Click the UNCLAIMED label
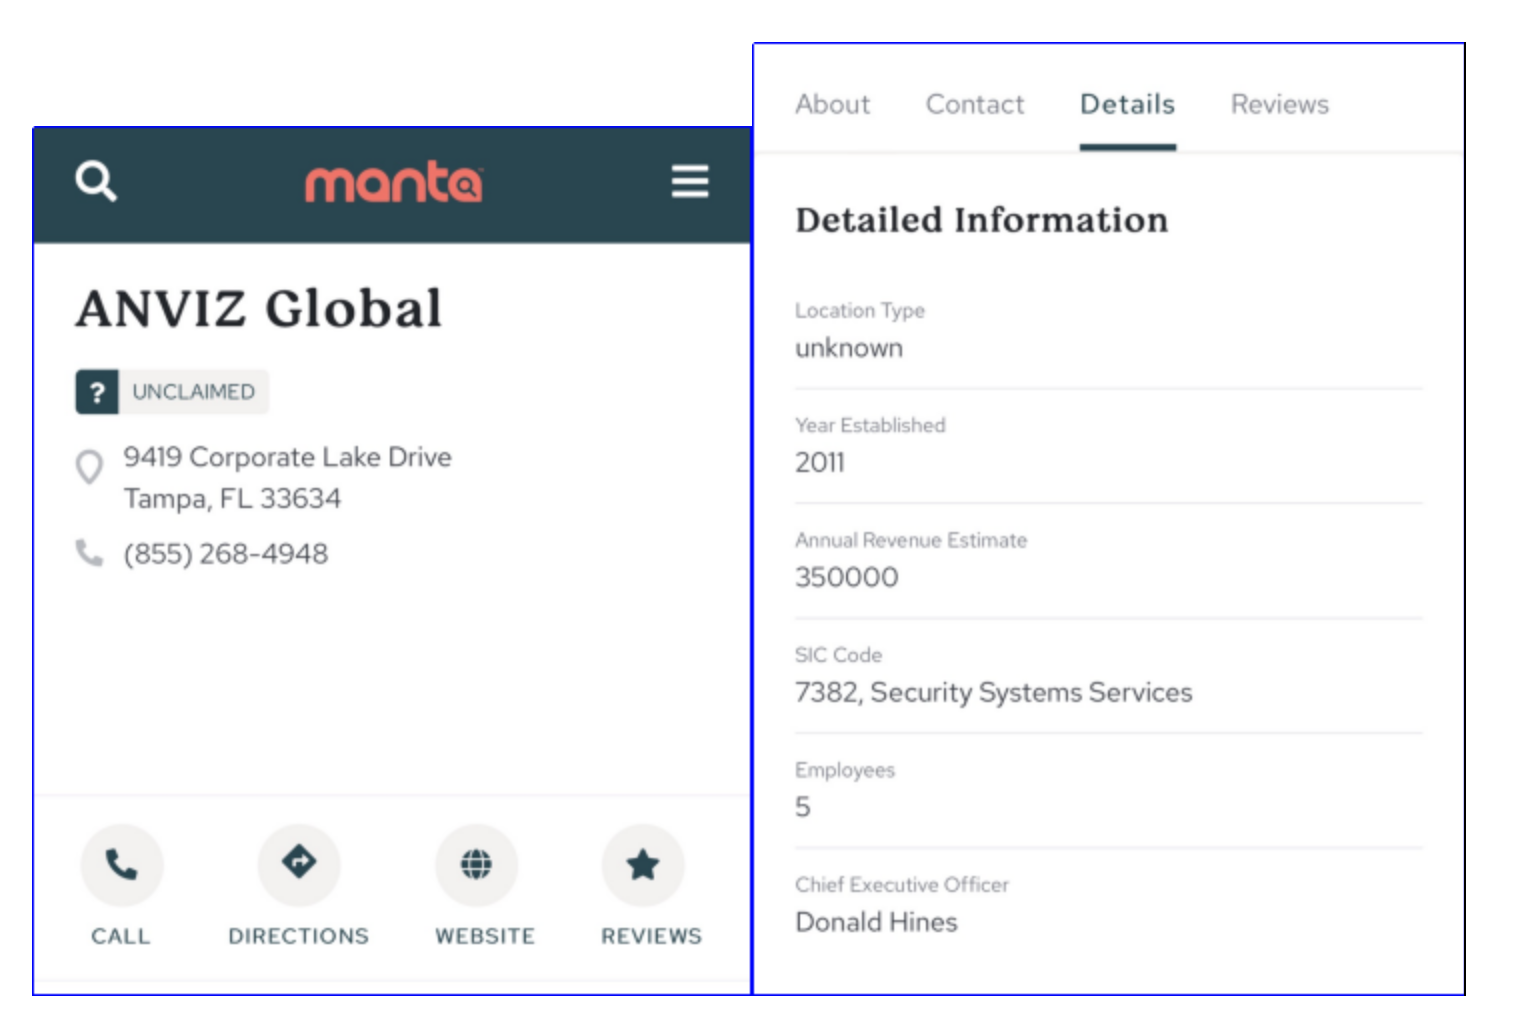Viewport: 1524px width, 1028px height. pyautogui.click(x=194, y=392)
